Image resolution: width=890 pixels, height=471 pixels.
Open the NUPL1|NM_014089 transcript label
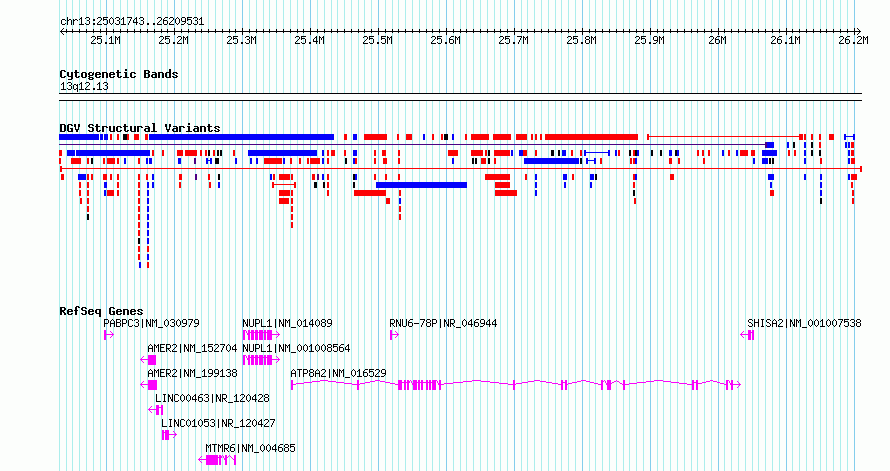pyautogui.click(x=287, y=323)
